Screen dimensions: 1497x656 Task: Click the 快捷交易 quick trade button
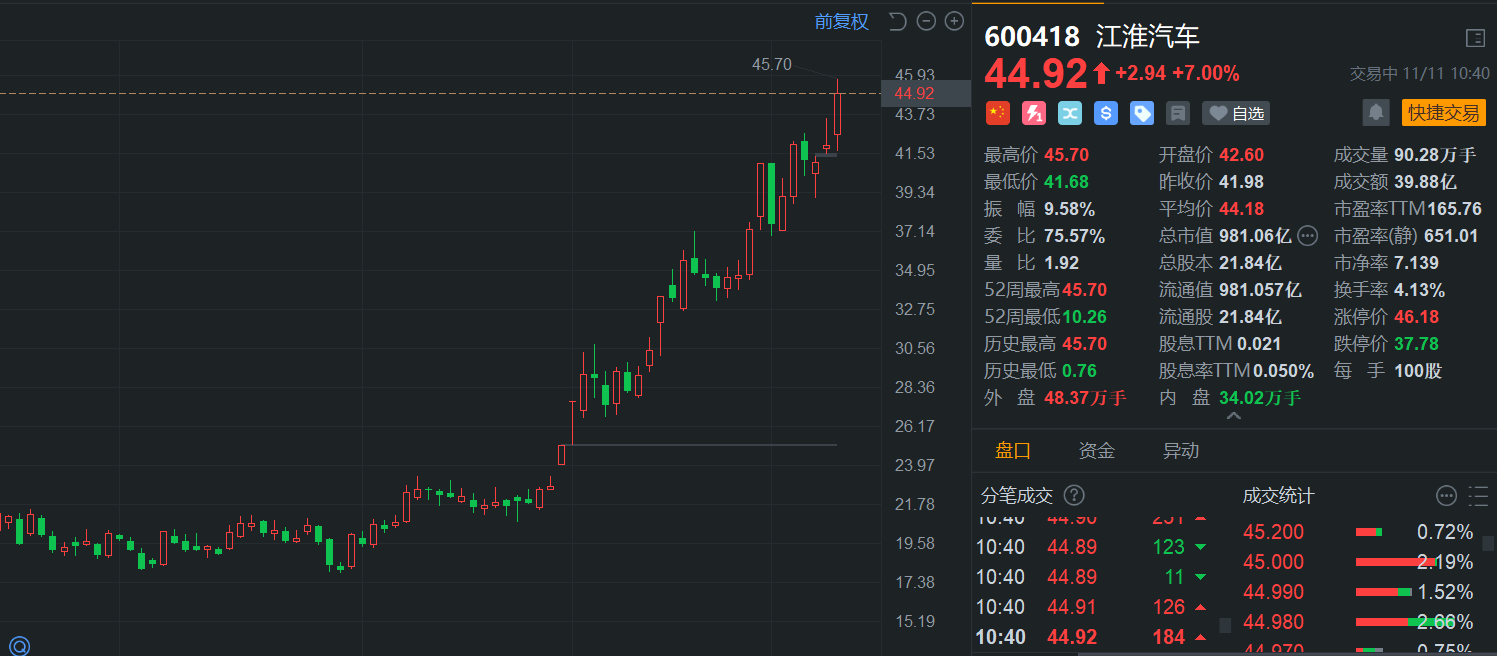(1444, 112)
